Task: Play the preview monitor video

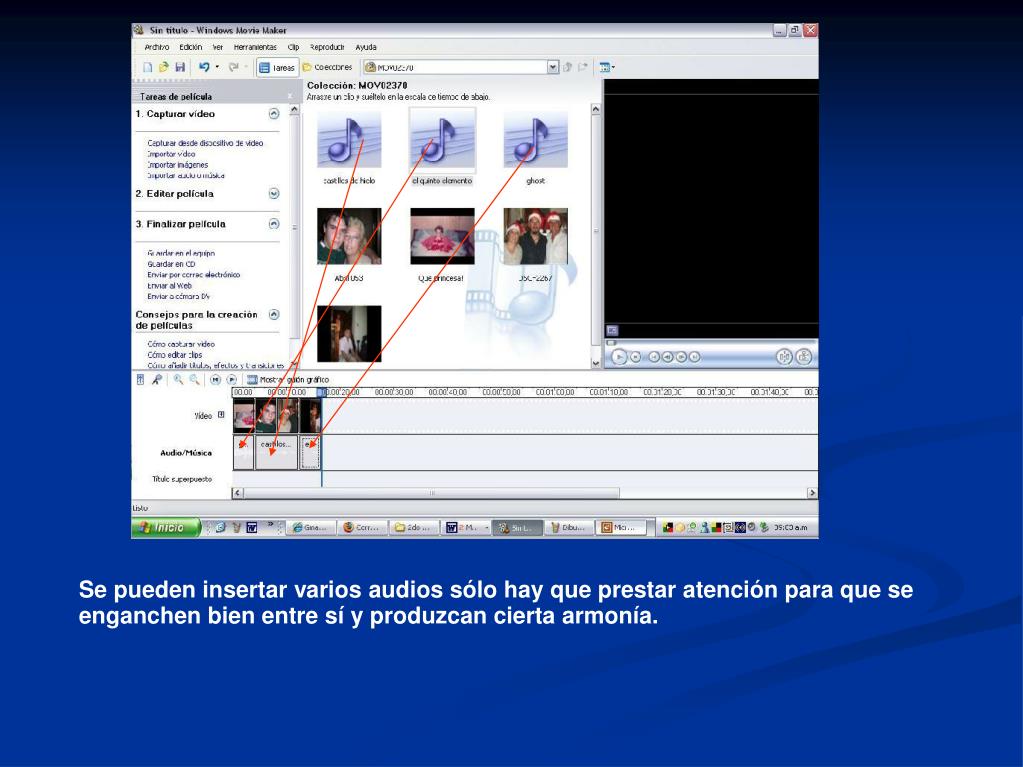Action: 620,356
